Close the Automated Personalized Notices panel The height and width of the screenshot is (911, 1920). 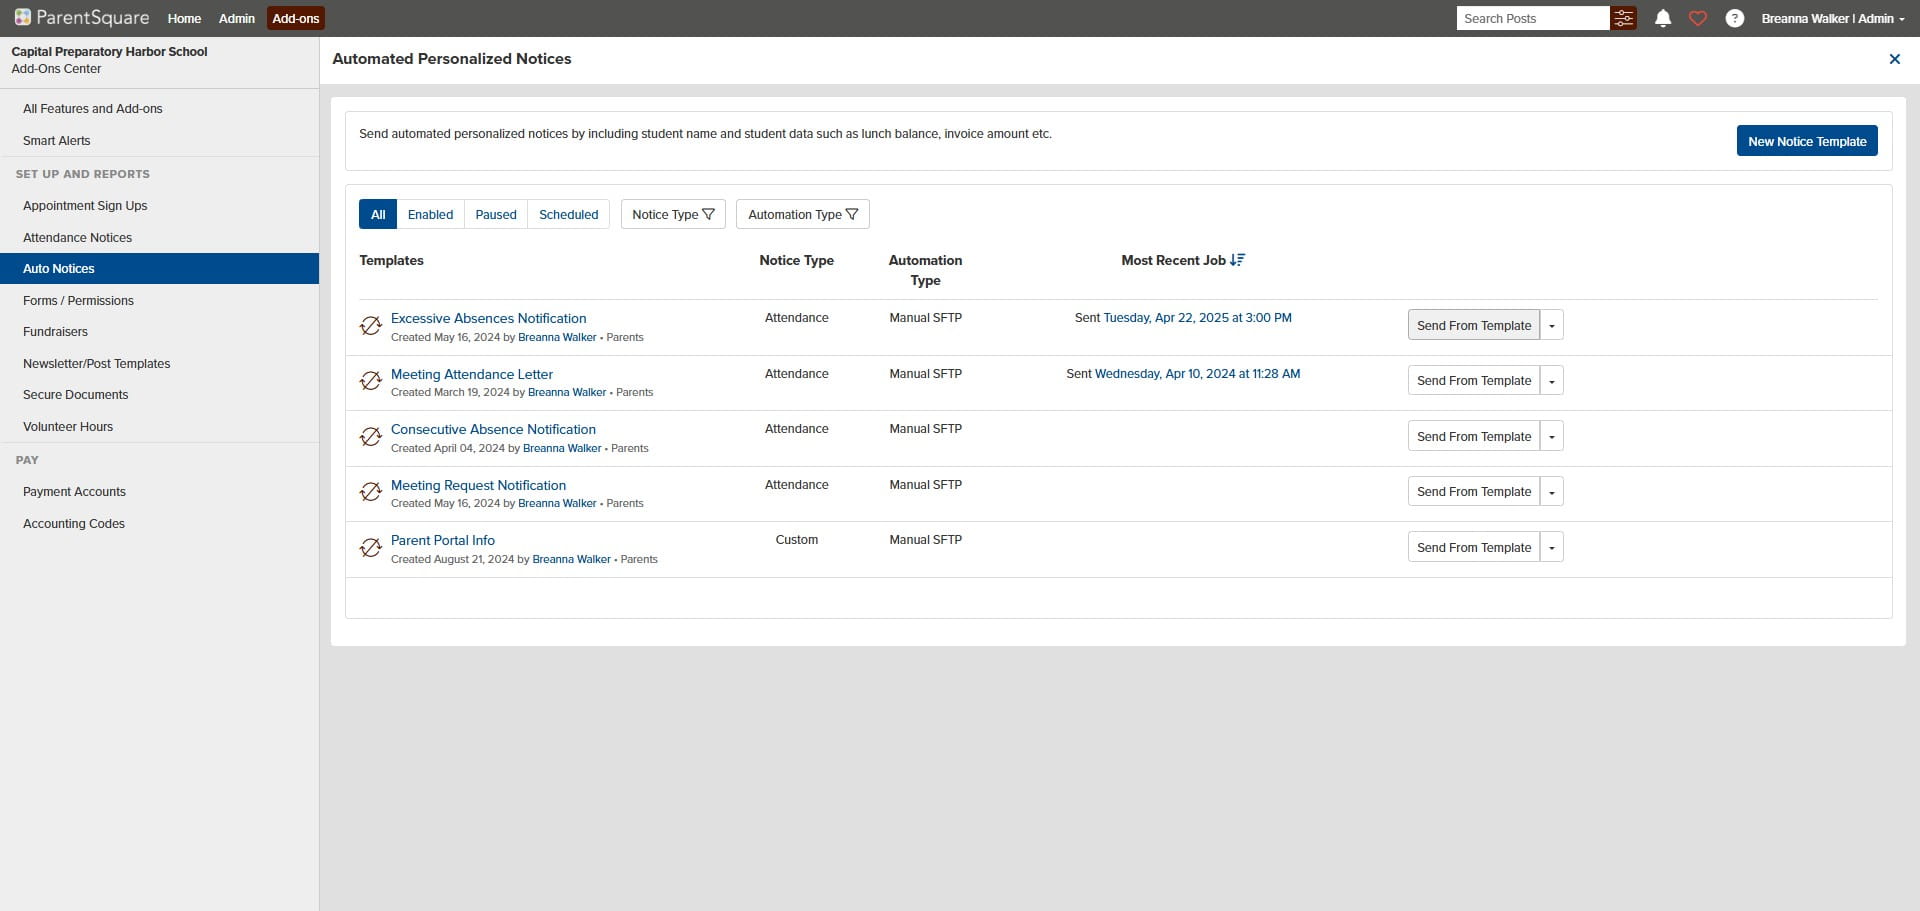tap(1894, 59)
